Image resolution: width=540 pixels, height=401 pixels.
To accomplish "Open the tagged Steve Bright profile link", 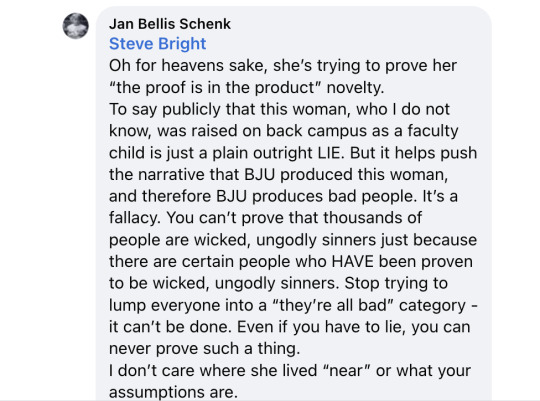I will coord(157,44).
